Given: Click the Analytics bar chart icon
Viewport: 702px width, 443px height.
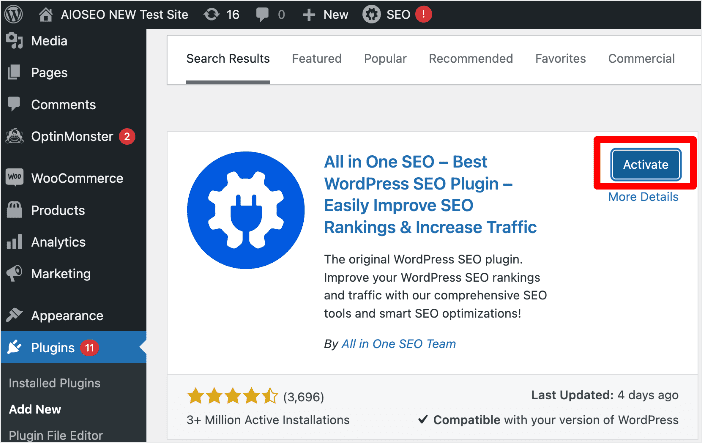Looking at the screenshot, I should 14,242.
